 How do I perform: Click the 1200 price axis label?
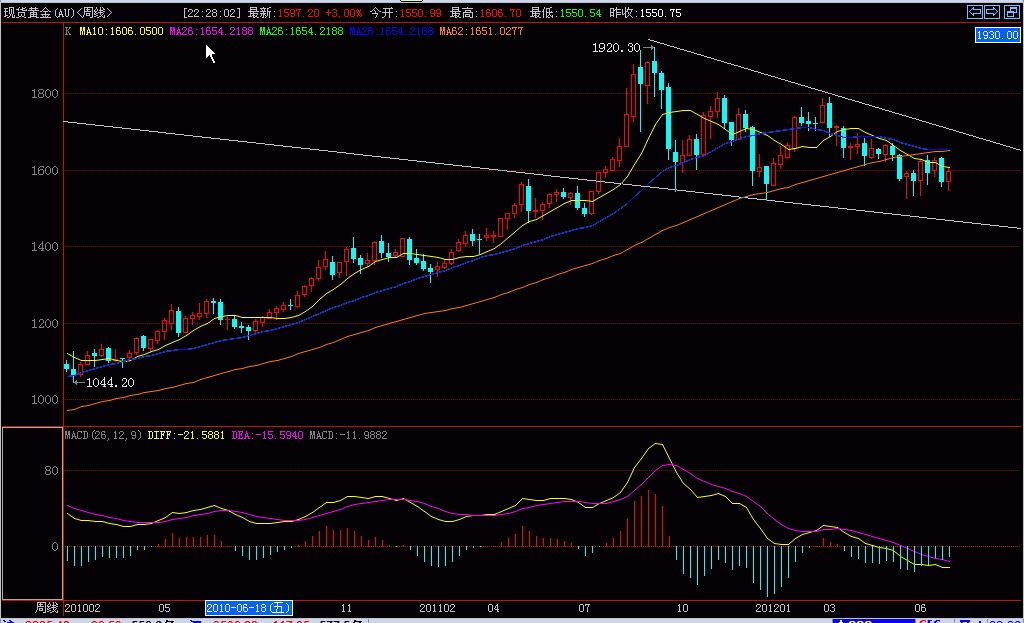pyautogui.click(x=44, y=323)
